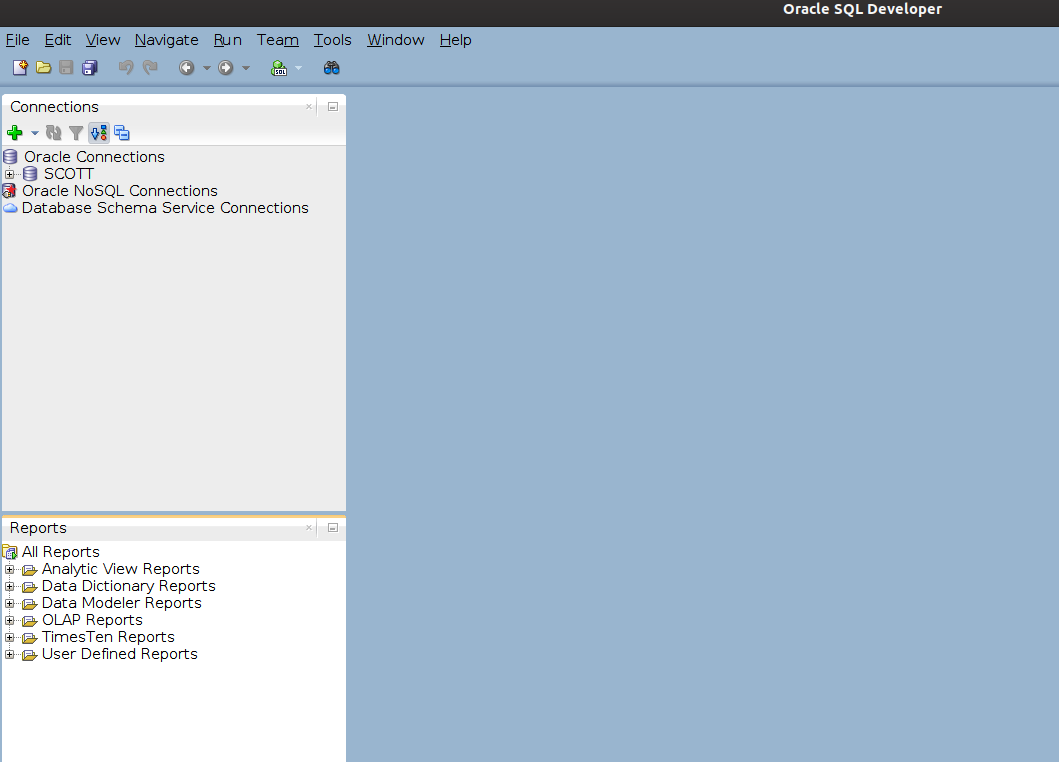
Task: Select Oracle Connections tree node
Action: (95, 157)
